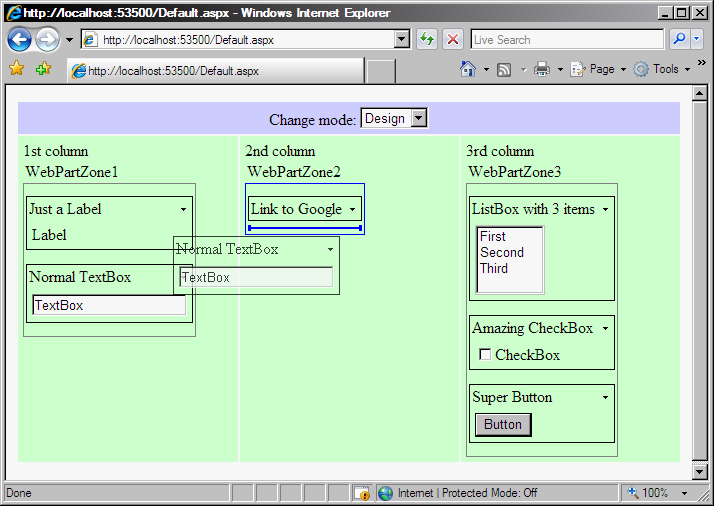Open the Home button dropdown arrow
714x506 pixels.
(x=486, y=69)
